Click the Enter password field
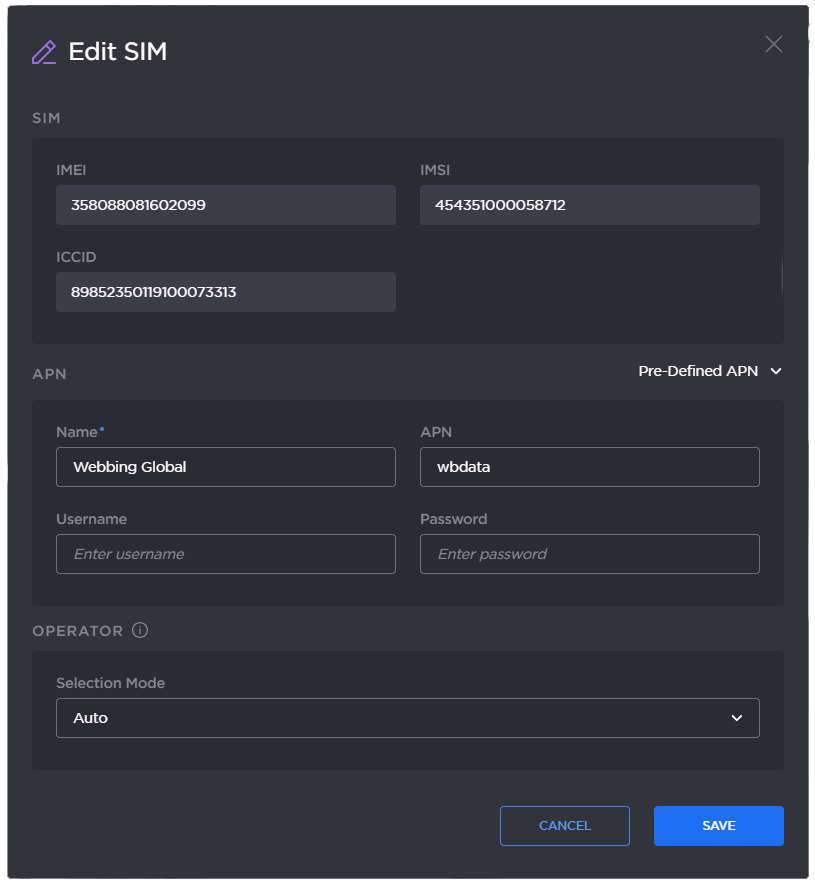 click(589, 553)
